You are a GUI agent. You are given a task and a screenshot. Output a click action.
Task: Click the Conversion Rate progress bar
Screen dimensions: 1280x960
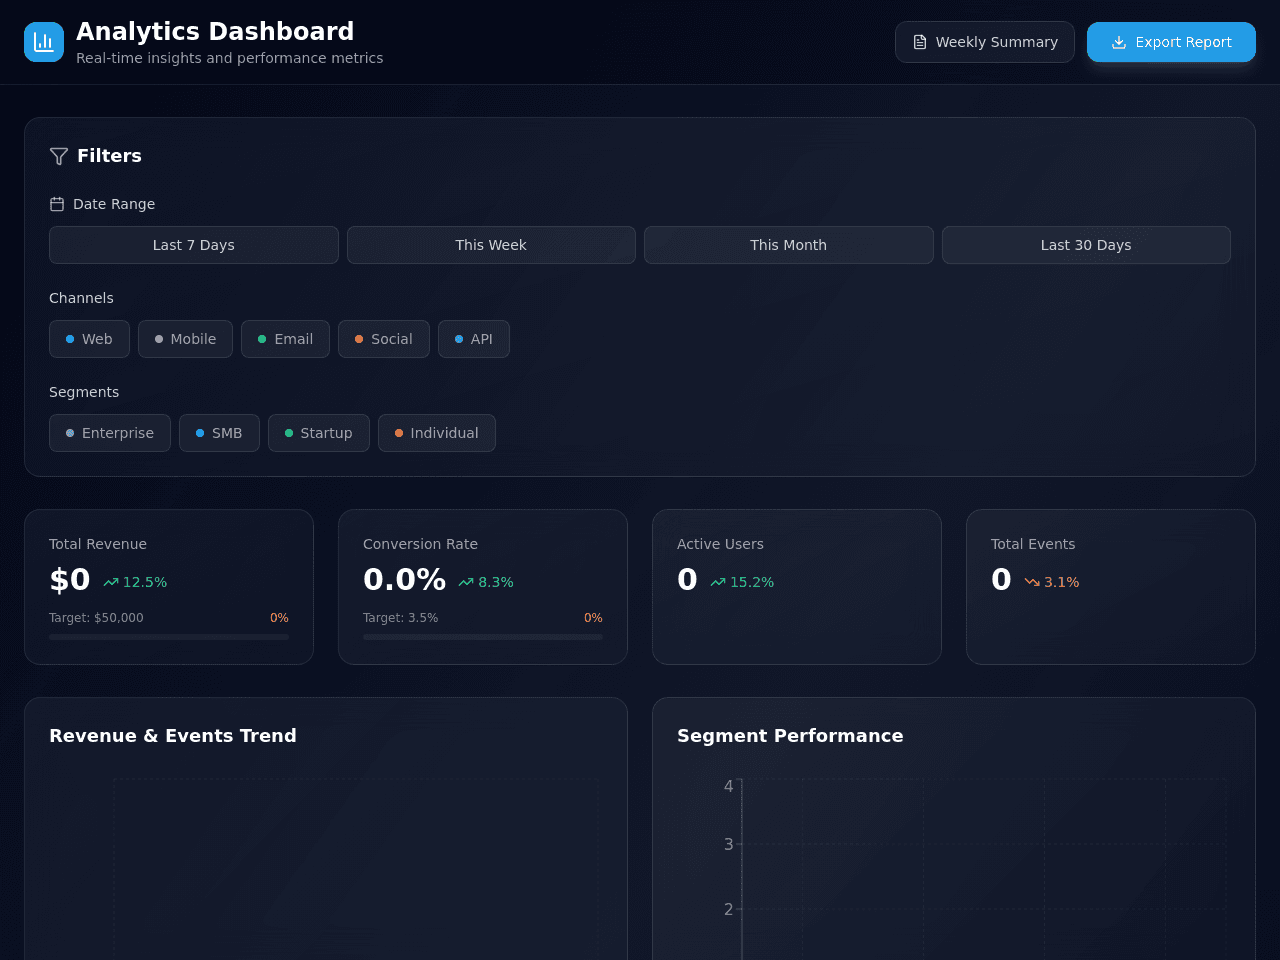483,637
